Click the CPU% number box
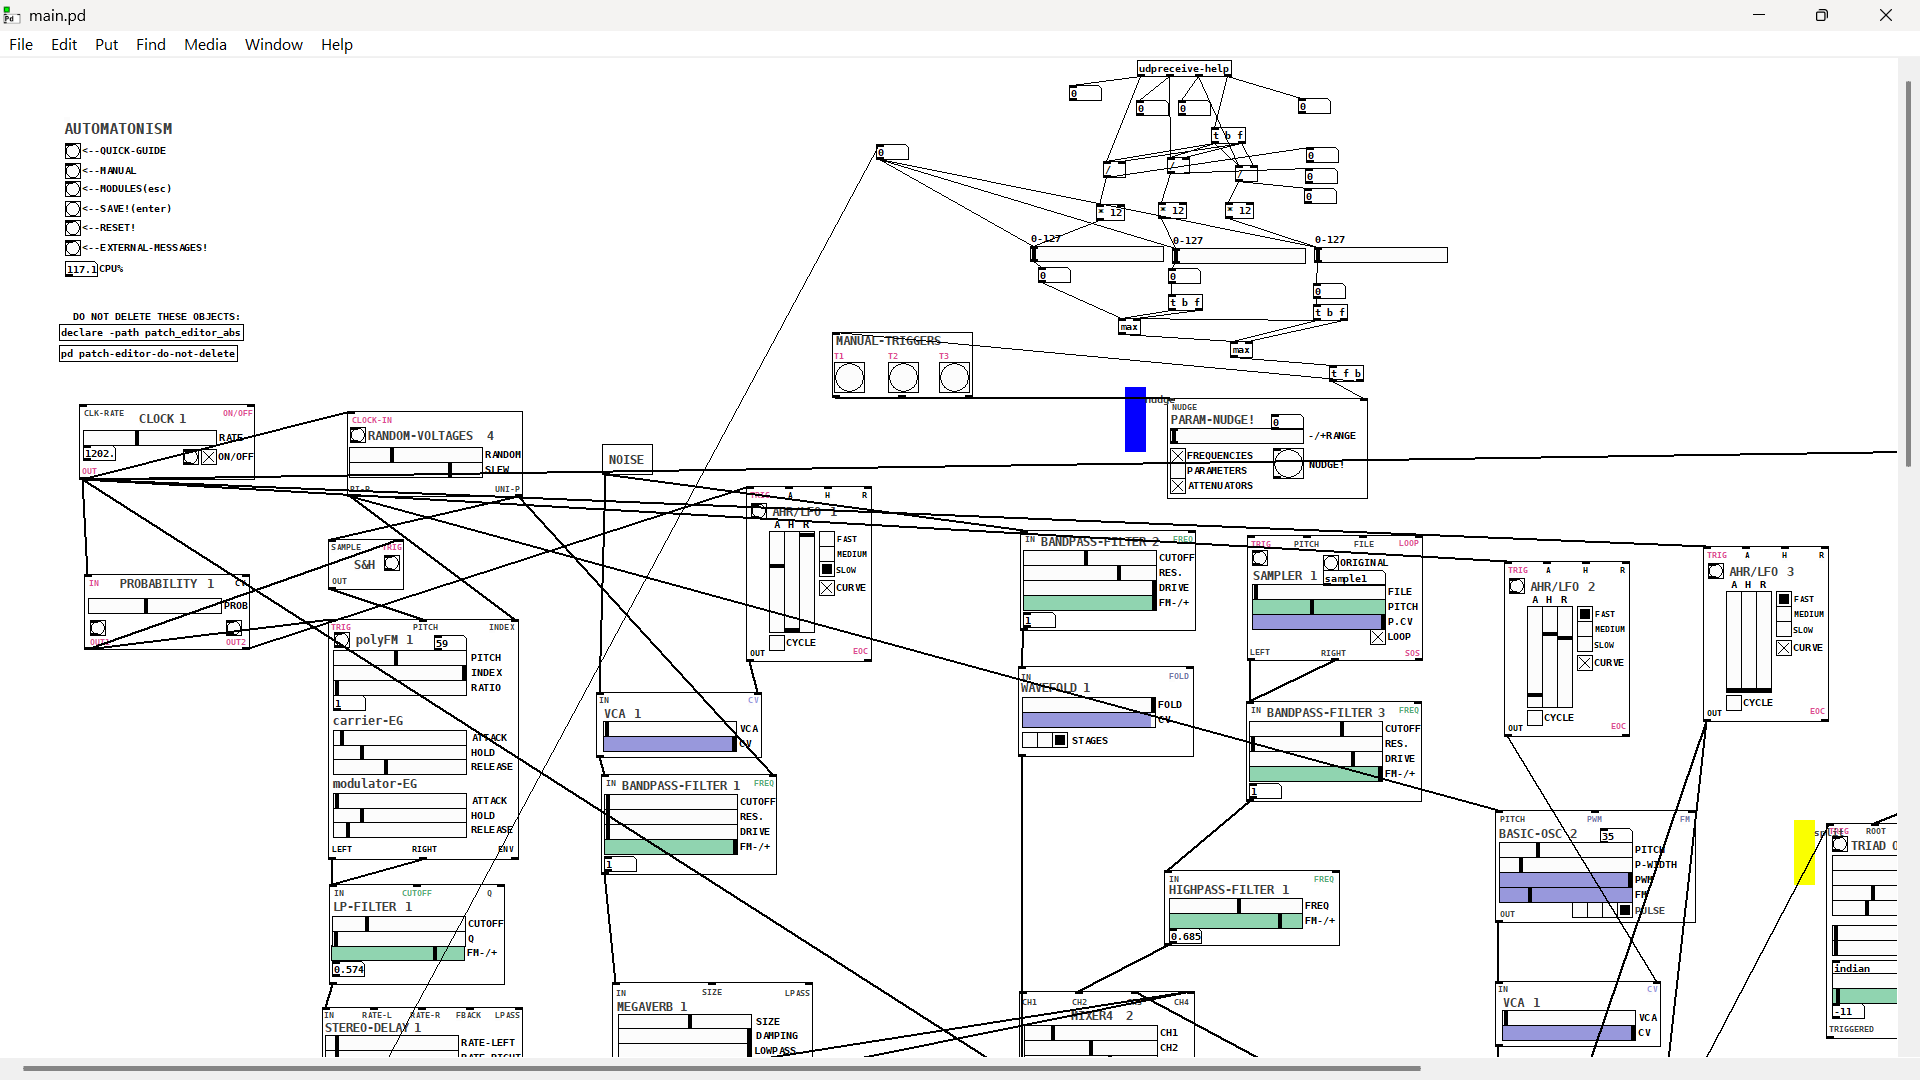Image resolution: width=1920 pixels, height=1080 pixels. (x=81, y=269)
